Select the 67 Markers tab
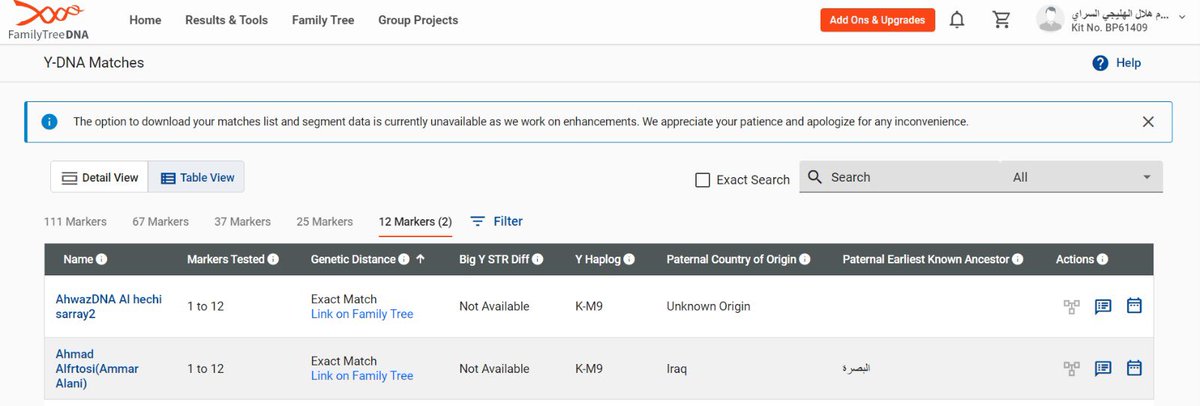This screenshot has height=406, width=1200. [160, 221]
